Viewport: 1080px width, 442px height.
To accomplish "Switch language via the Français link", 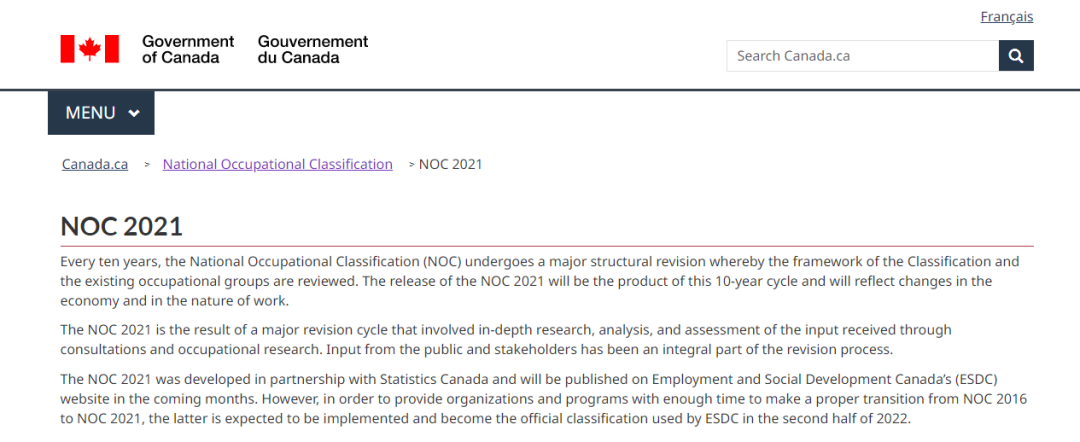I will pyautogui.click(x=1006, y=17).
